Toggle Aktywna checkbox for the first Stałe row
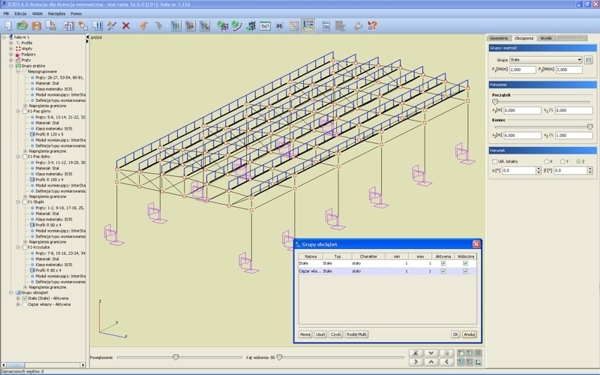Viewport: 600px width, 375px height. (x=443, y=263)
